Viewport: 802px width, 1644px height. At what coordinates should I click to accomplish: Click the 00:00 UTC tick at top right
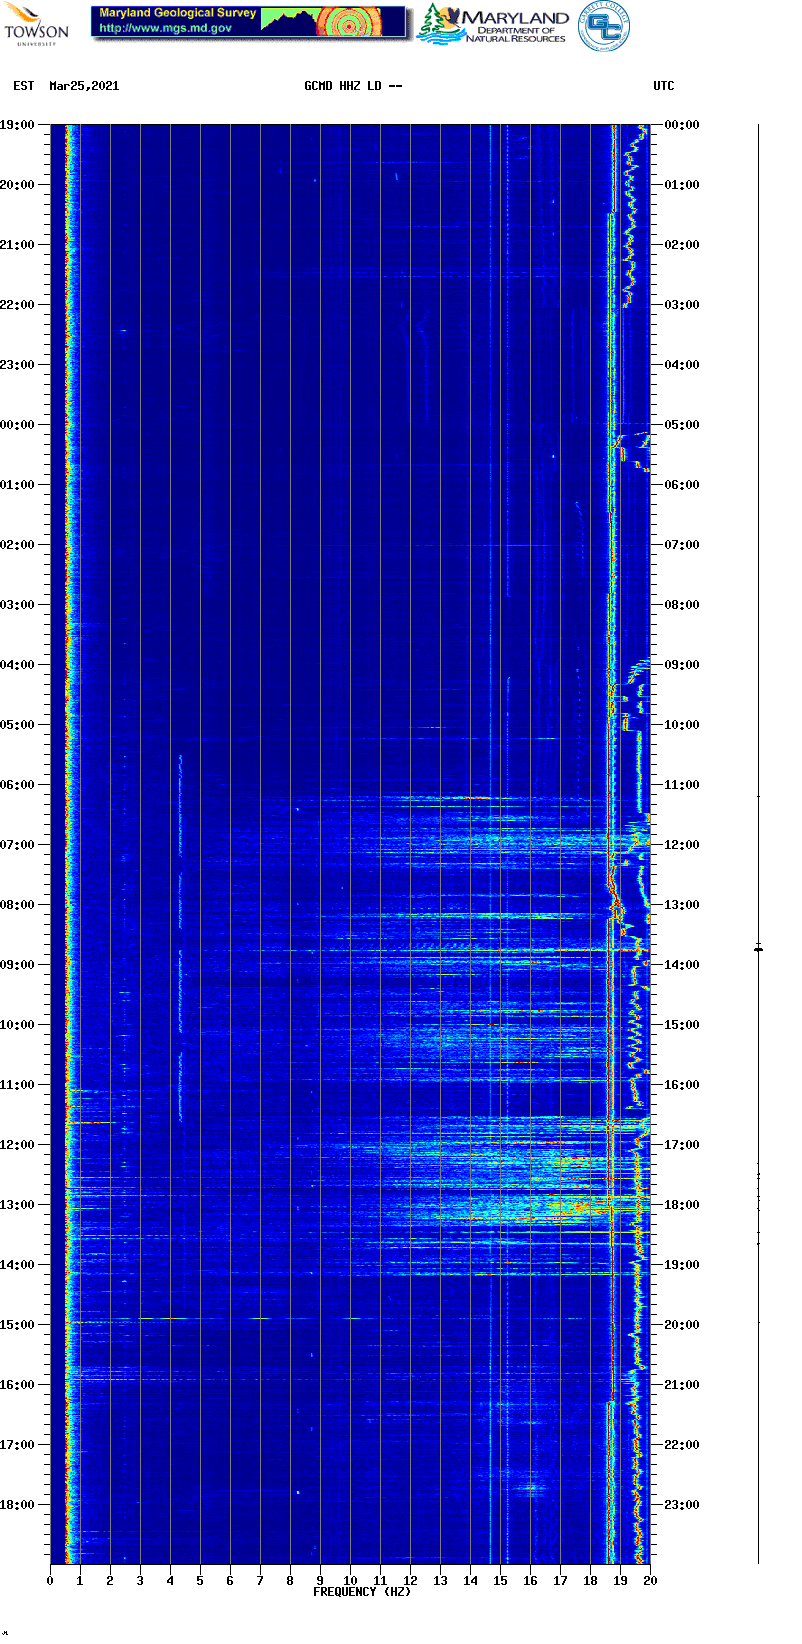point(682,125)
